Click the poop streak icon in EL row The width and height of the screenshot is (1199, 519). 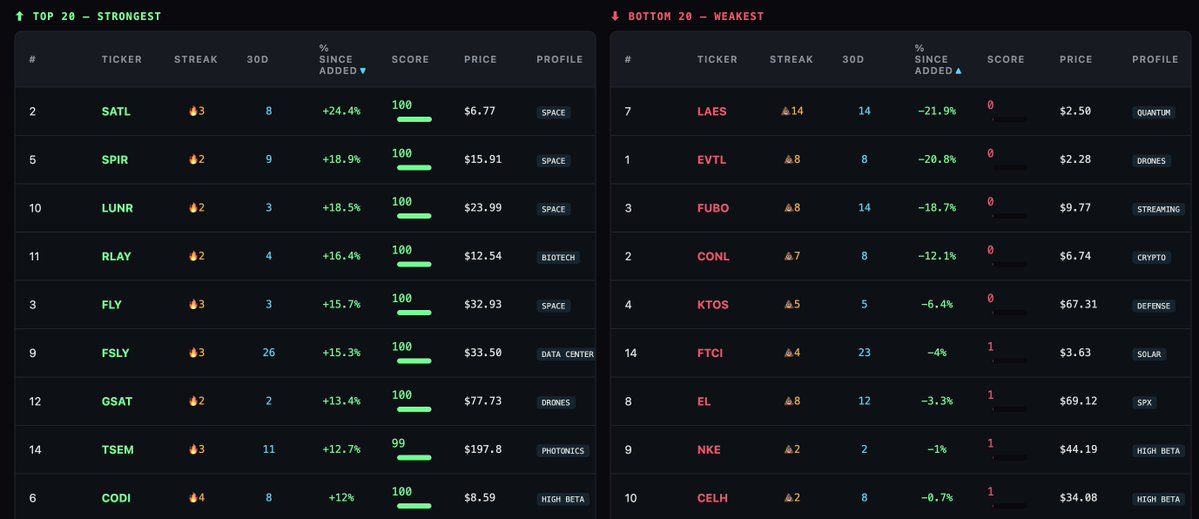click(x=788, y=401)
